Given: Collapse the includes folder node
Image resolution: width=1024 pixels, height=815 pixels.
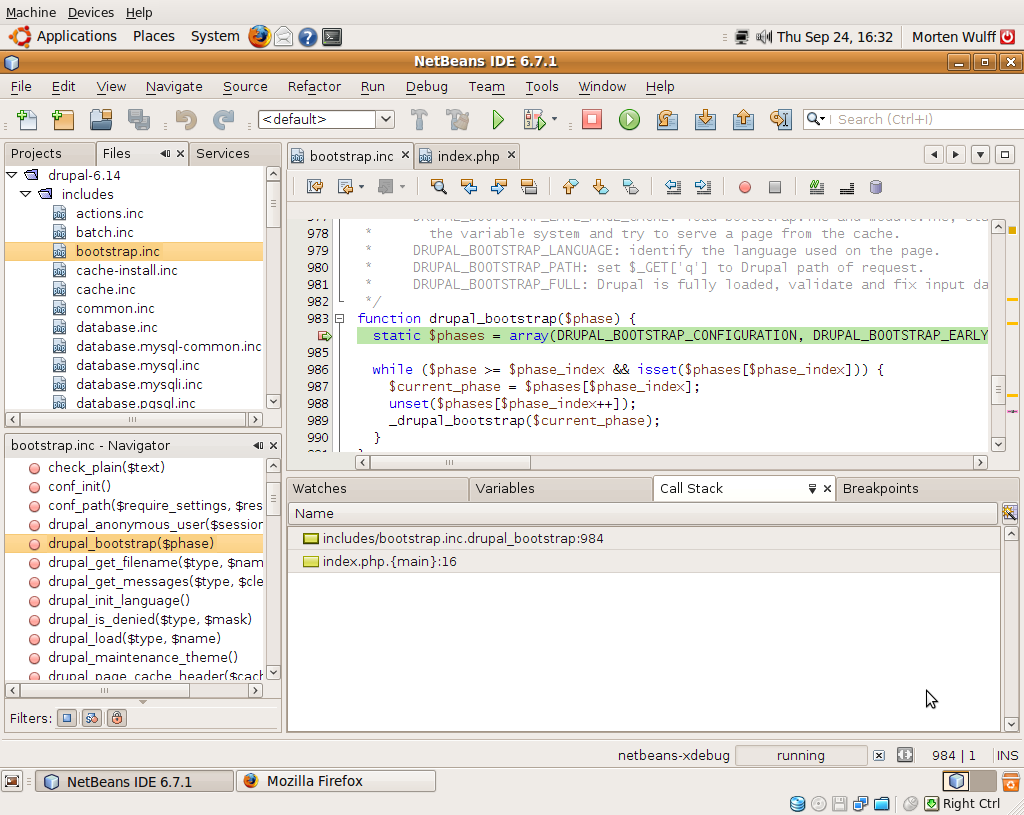Looking at the screenshot, I should pos(25,194).
